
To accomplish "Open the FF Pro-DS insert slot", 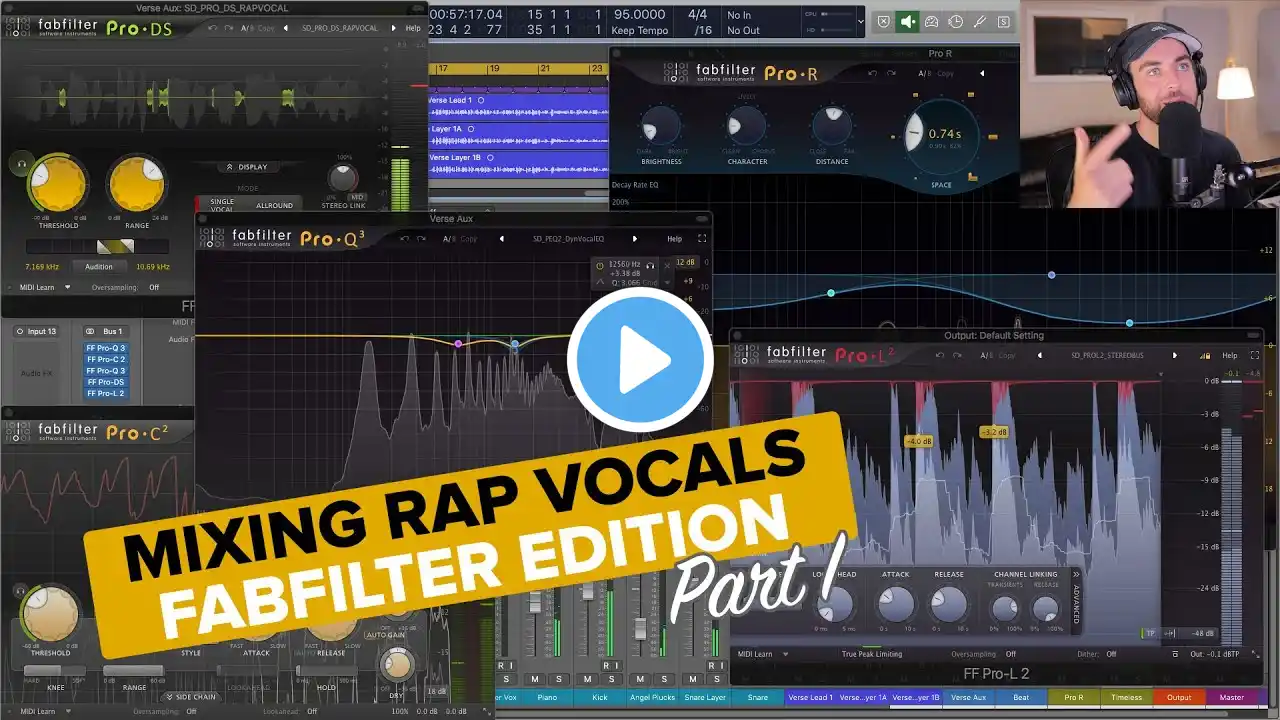I will pyautogui.click(x=105, y=382).
